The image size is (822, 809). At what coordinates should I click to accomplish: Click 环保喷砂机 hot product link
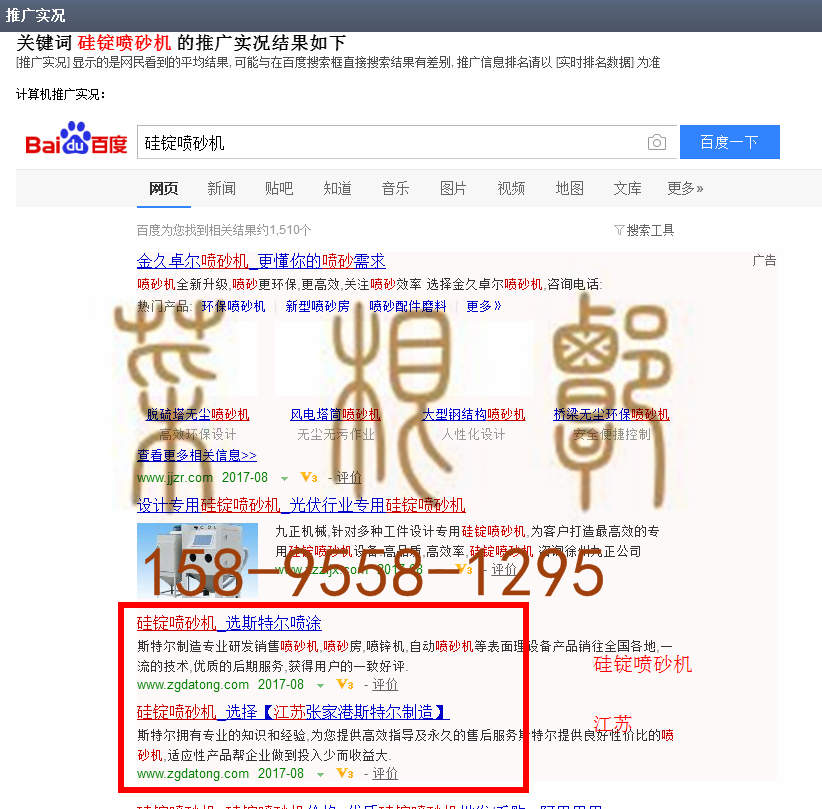pos(233,306)
